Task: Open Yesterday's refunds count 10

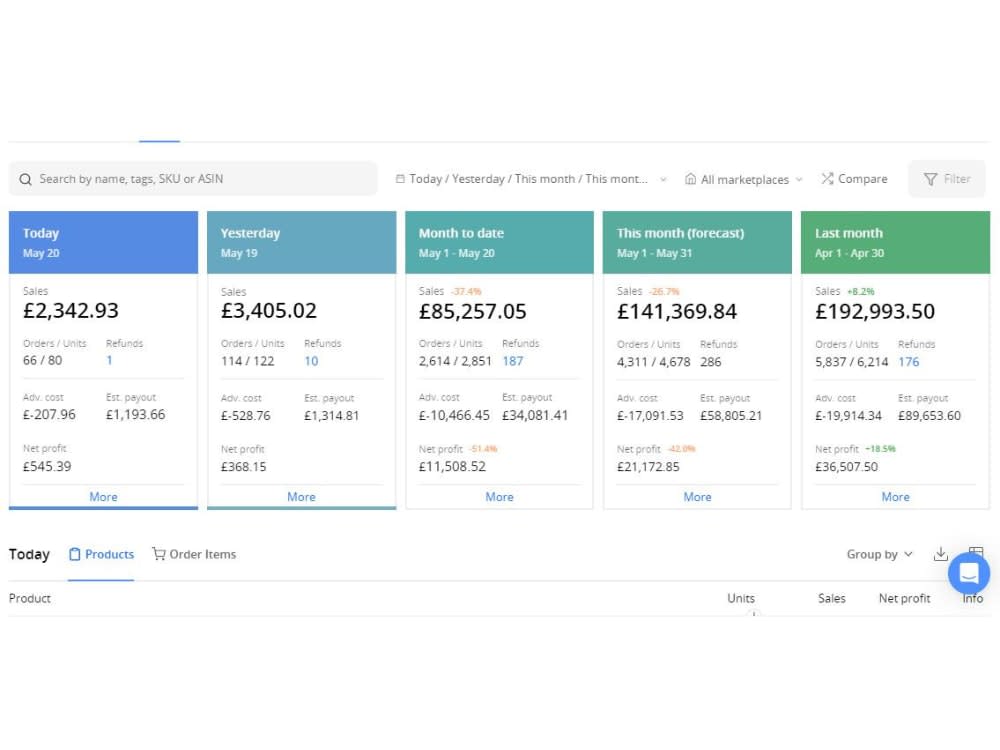Action: coord(311,361)
